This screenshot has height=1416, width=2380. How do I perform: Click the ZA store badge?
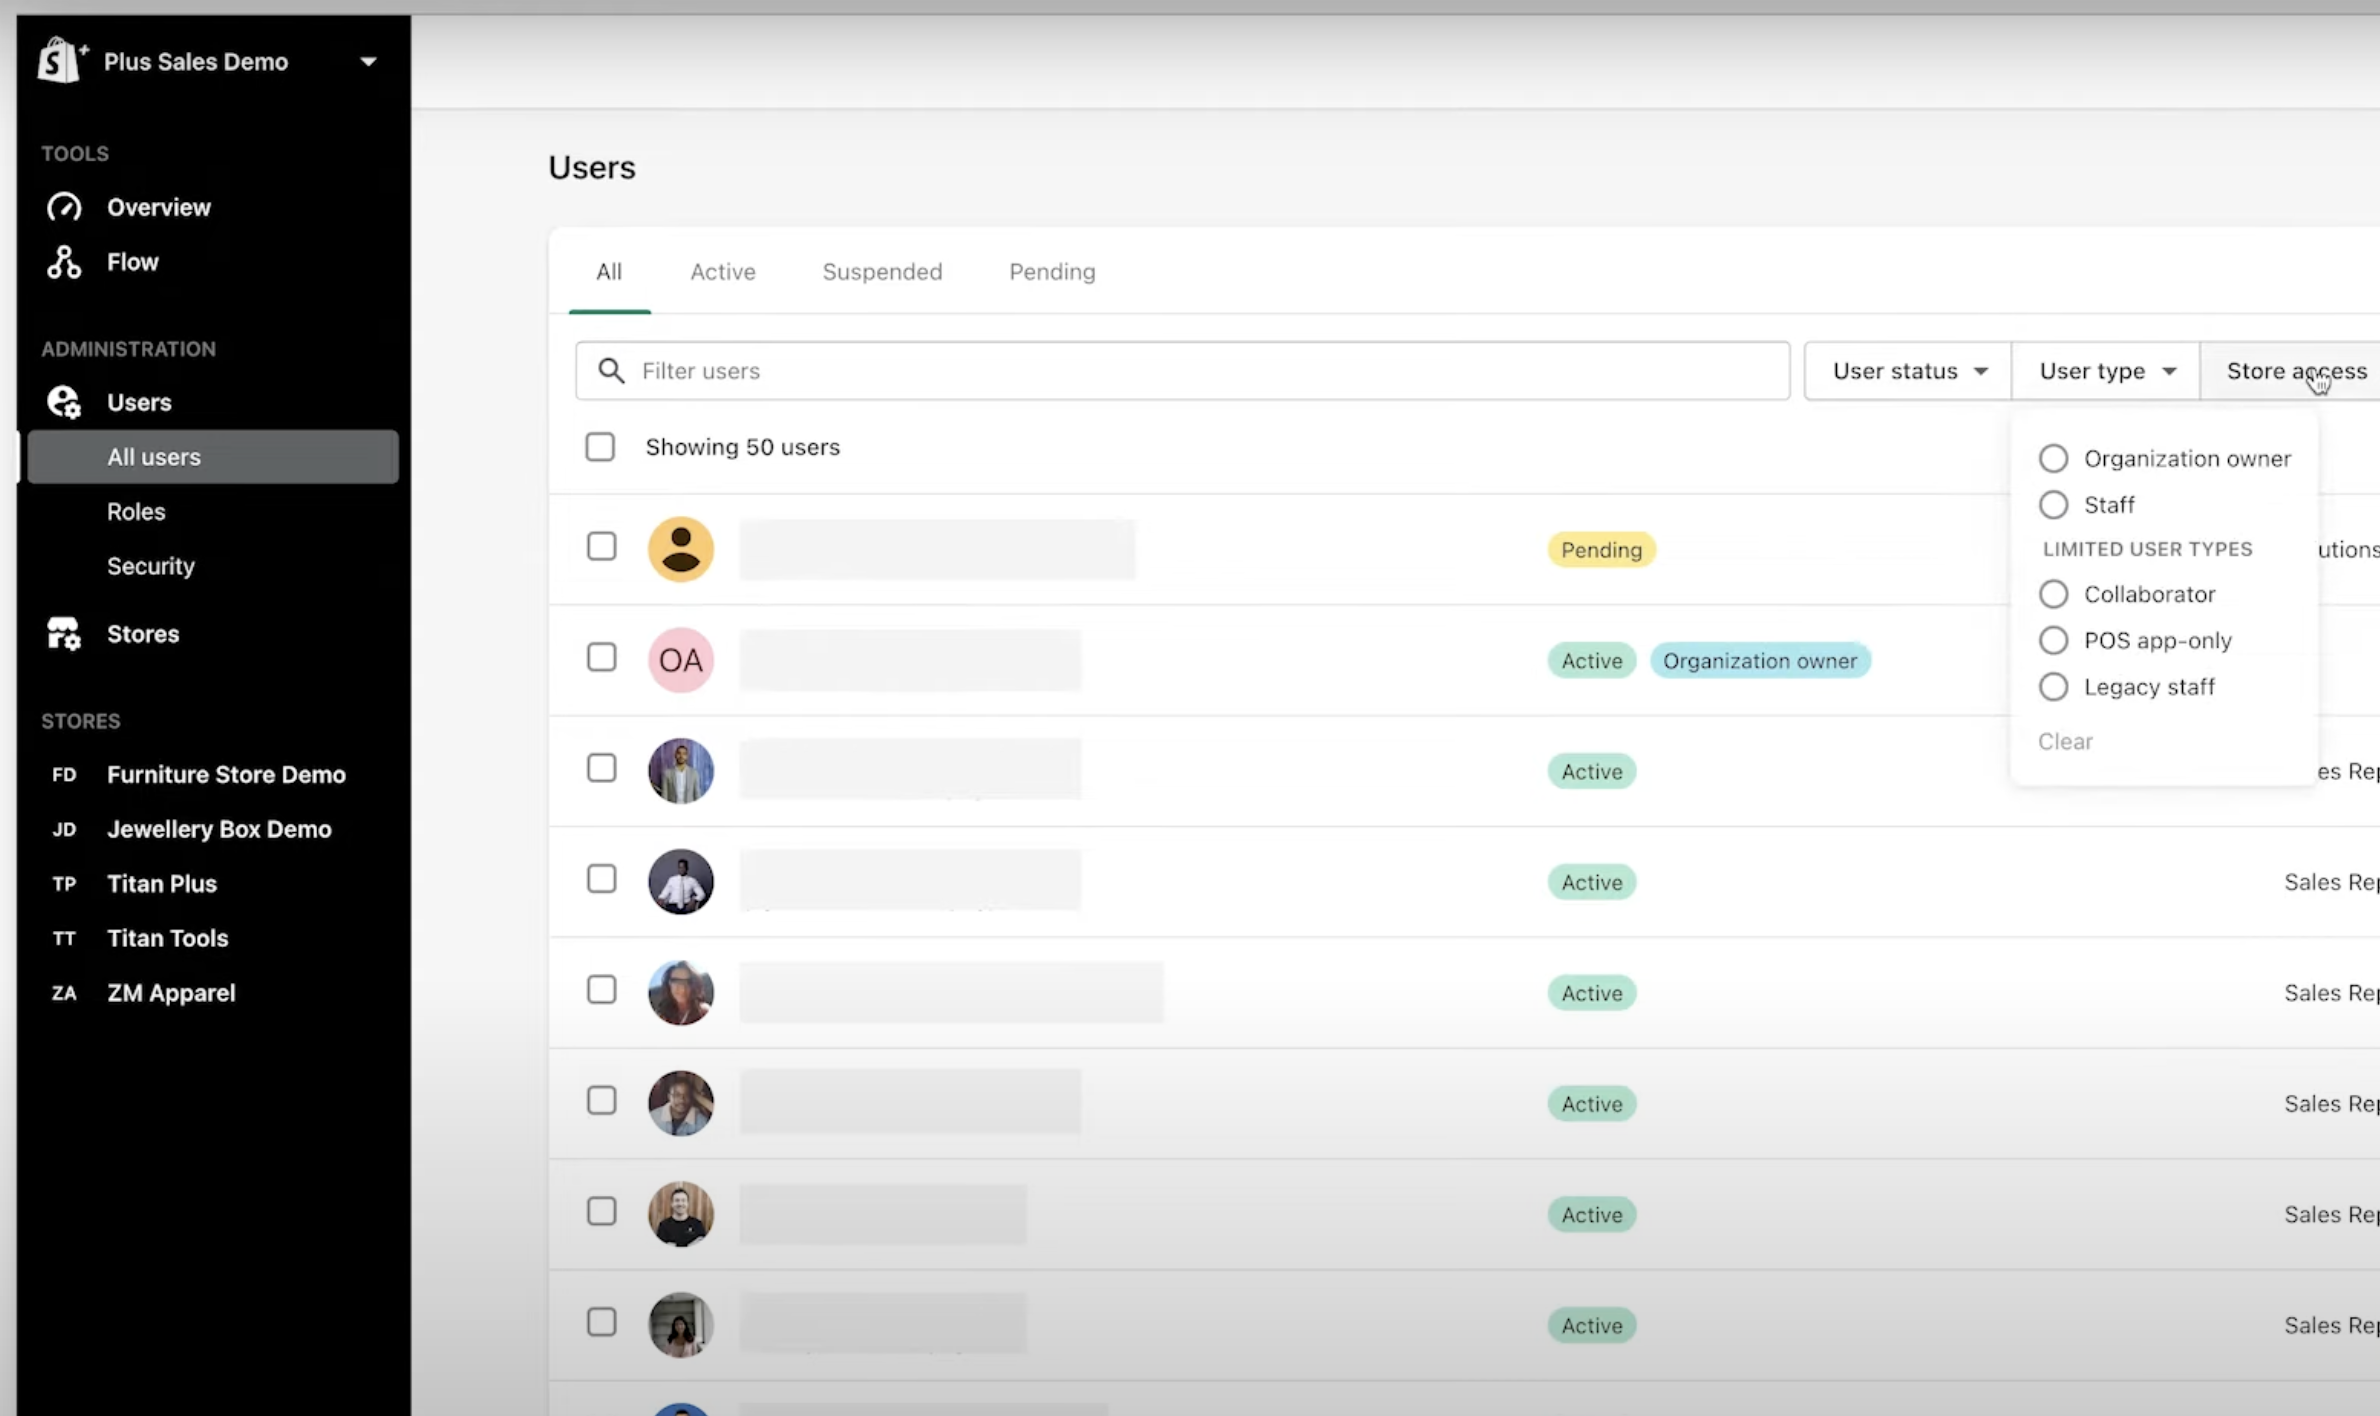tap(64, 993)
